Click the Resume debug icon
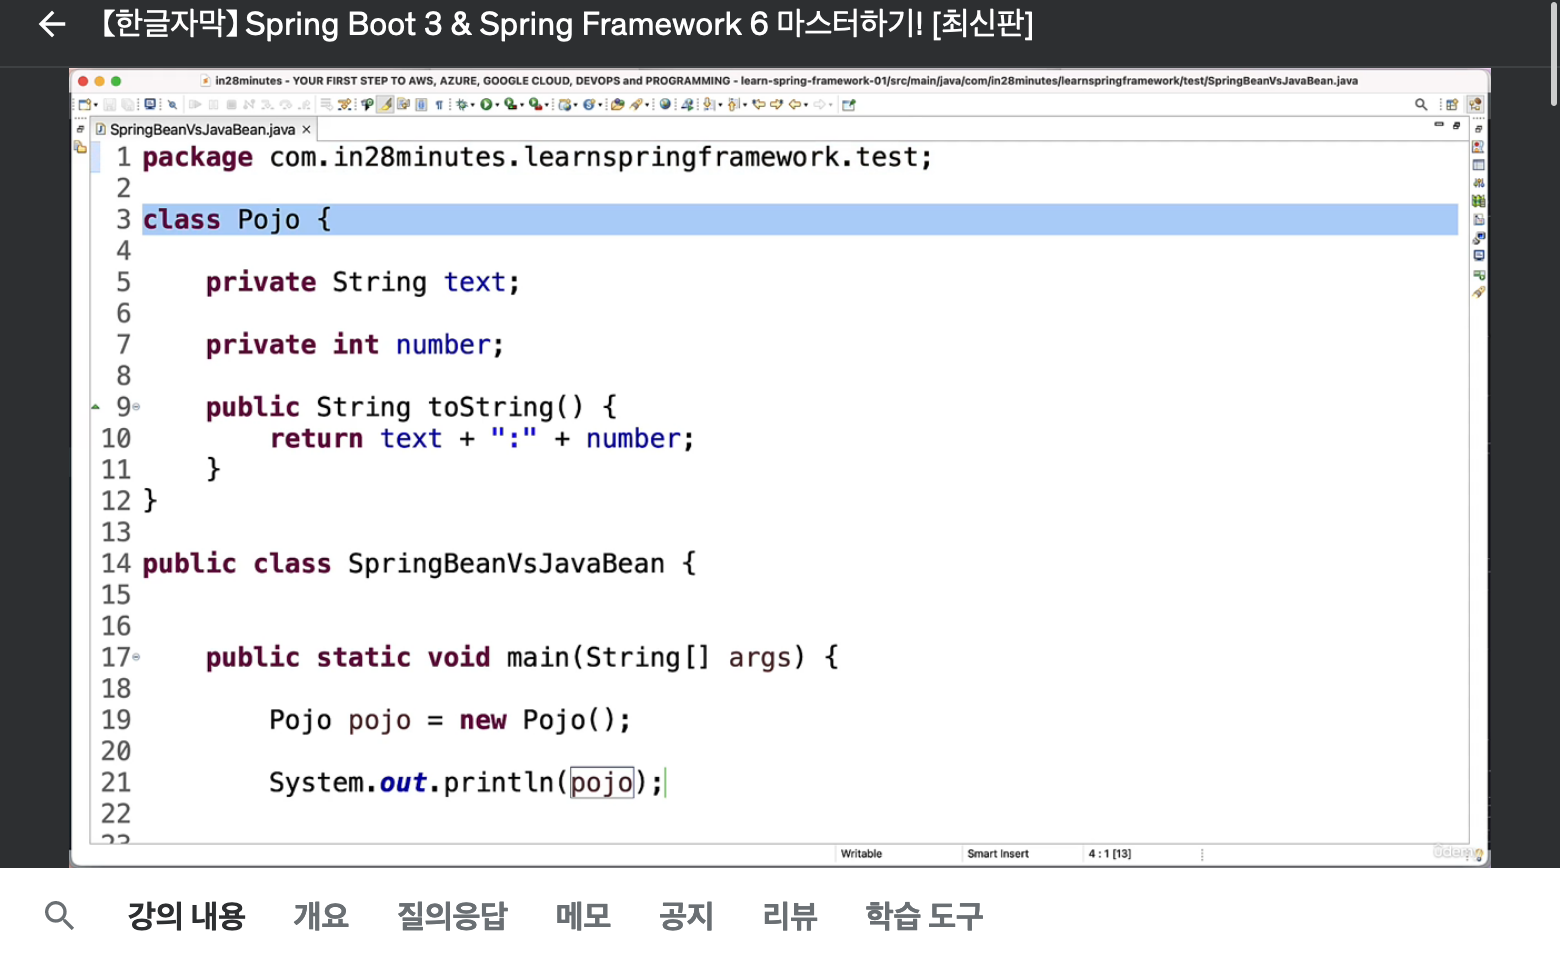1560x960 pixels. click(195, 104)
